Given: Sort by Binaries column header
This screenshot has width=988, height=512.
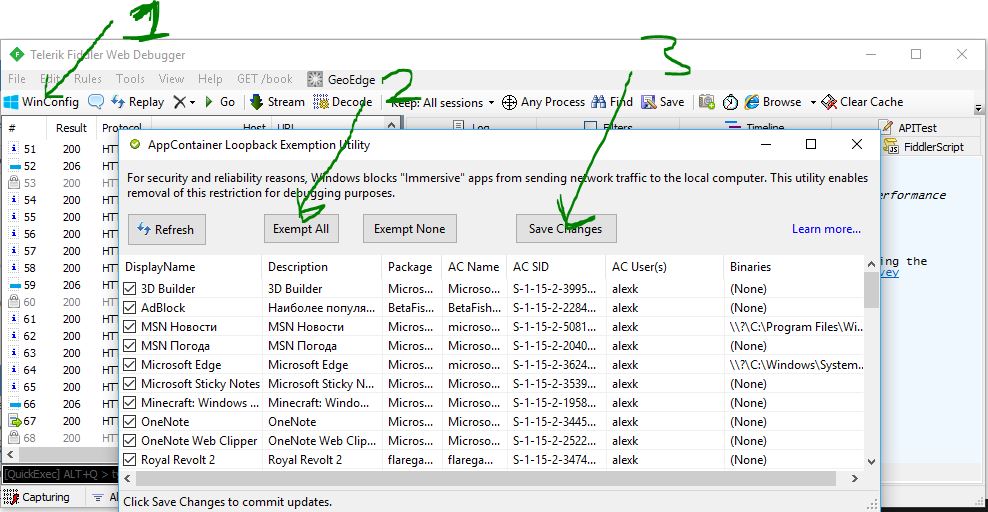Looking at the screenshot, I should click(x=794, y=266).
